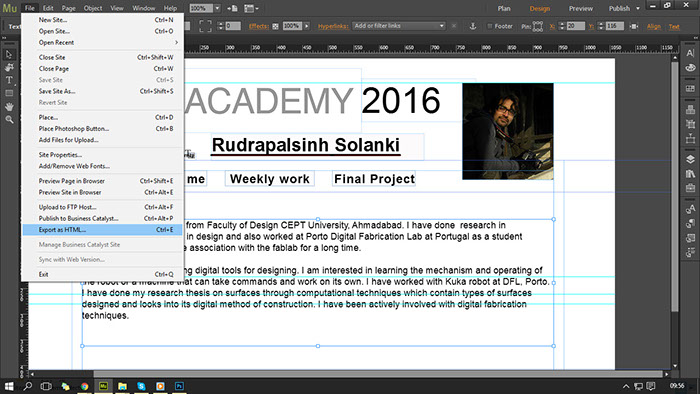Click the anchor link icon
Viewport: 700px width, 394px height.
[x=472, y=26]
